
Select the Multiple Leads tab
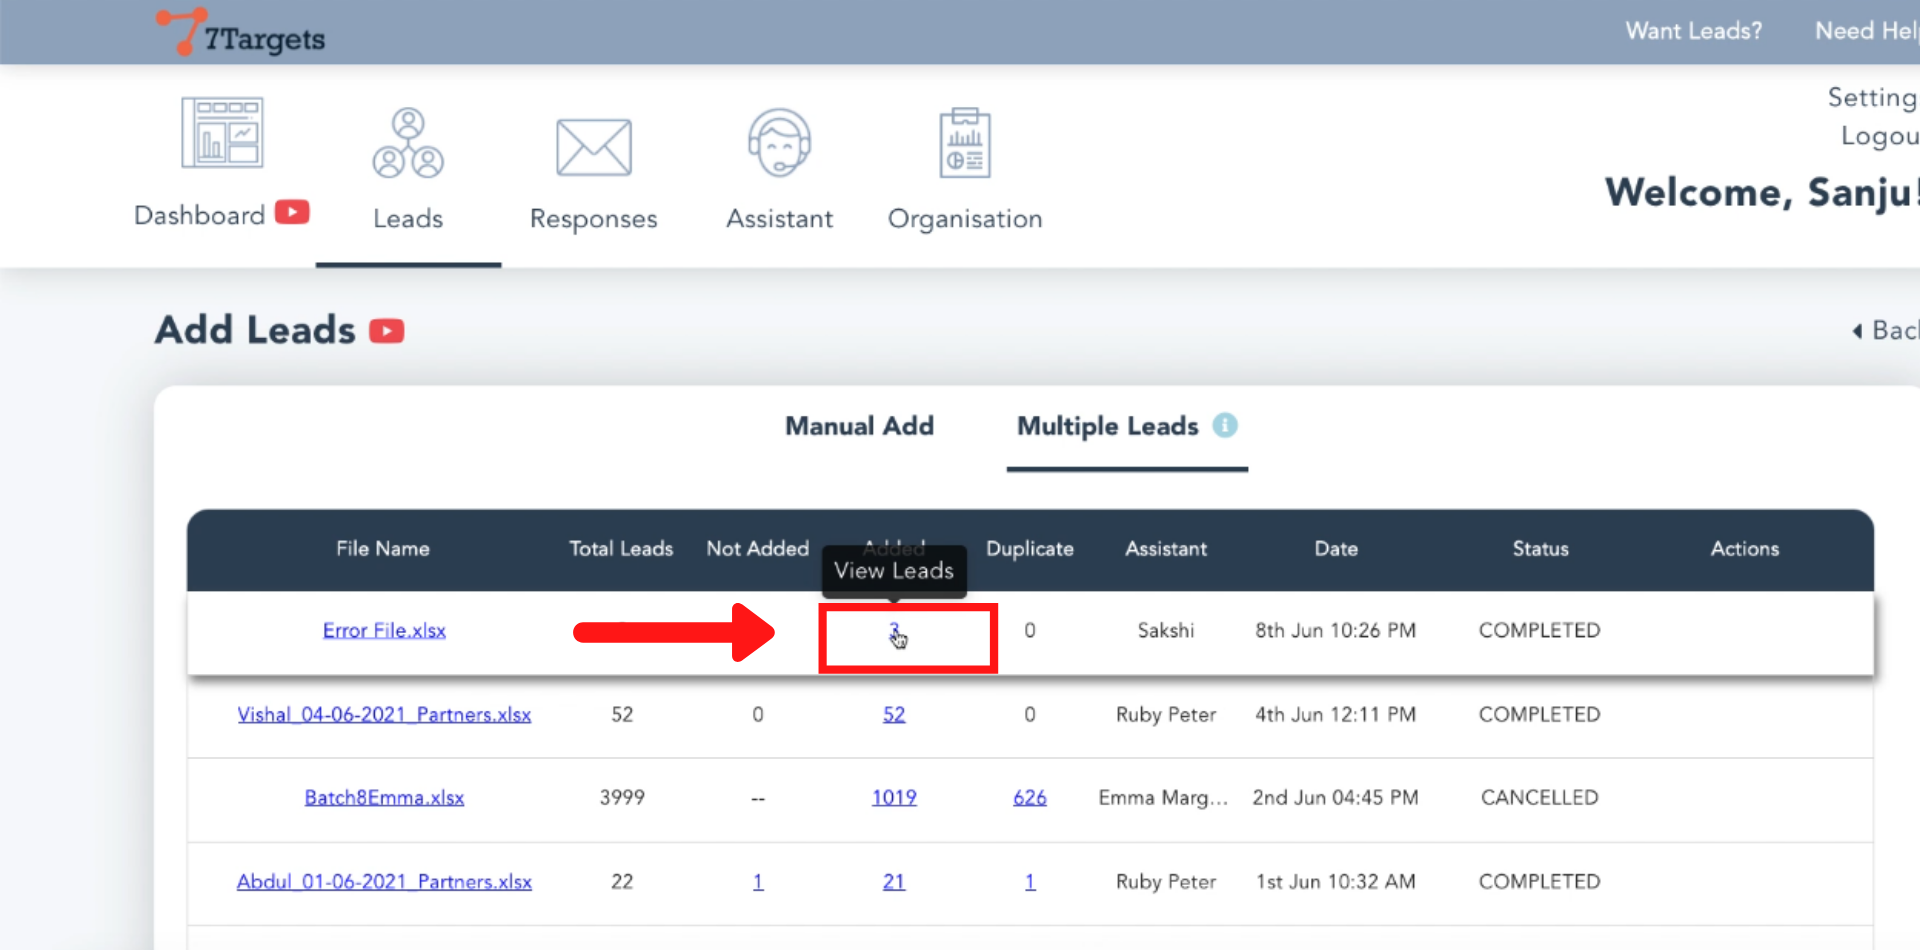pyautogui.click(x=1107, y=427)
